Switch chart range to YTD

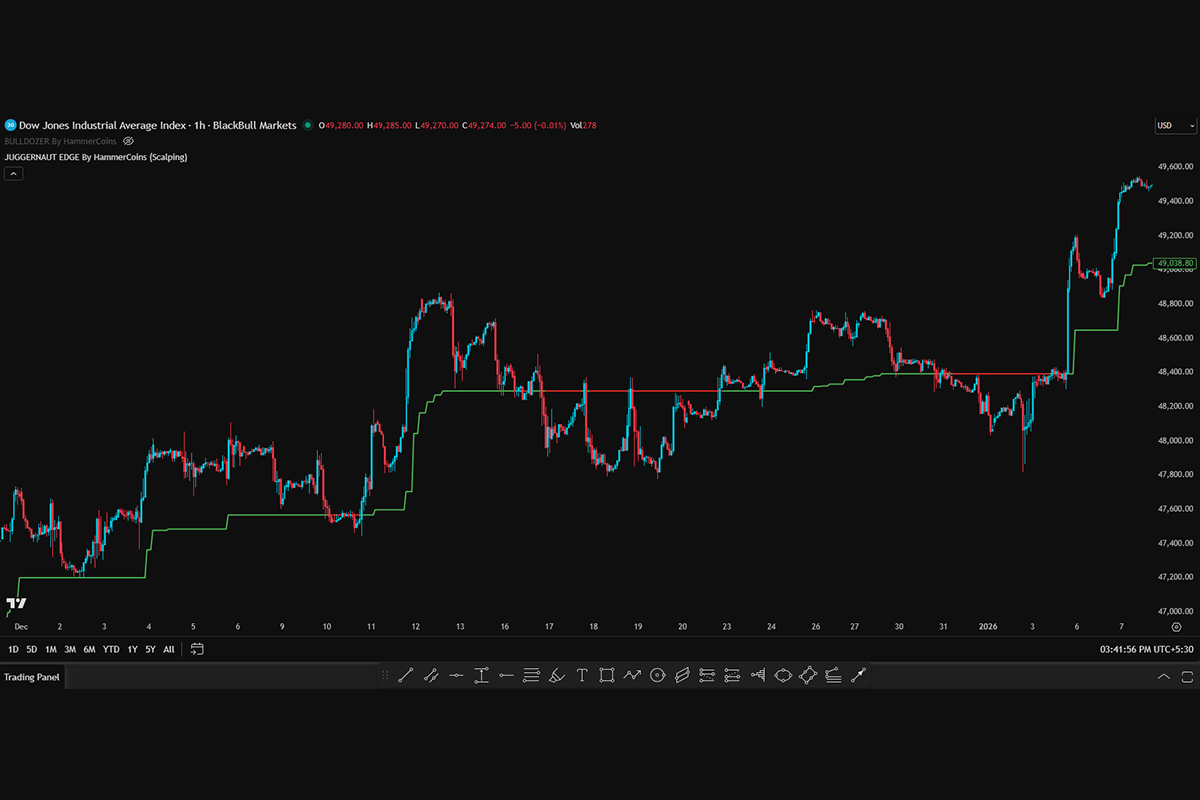(110, 649)
